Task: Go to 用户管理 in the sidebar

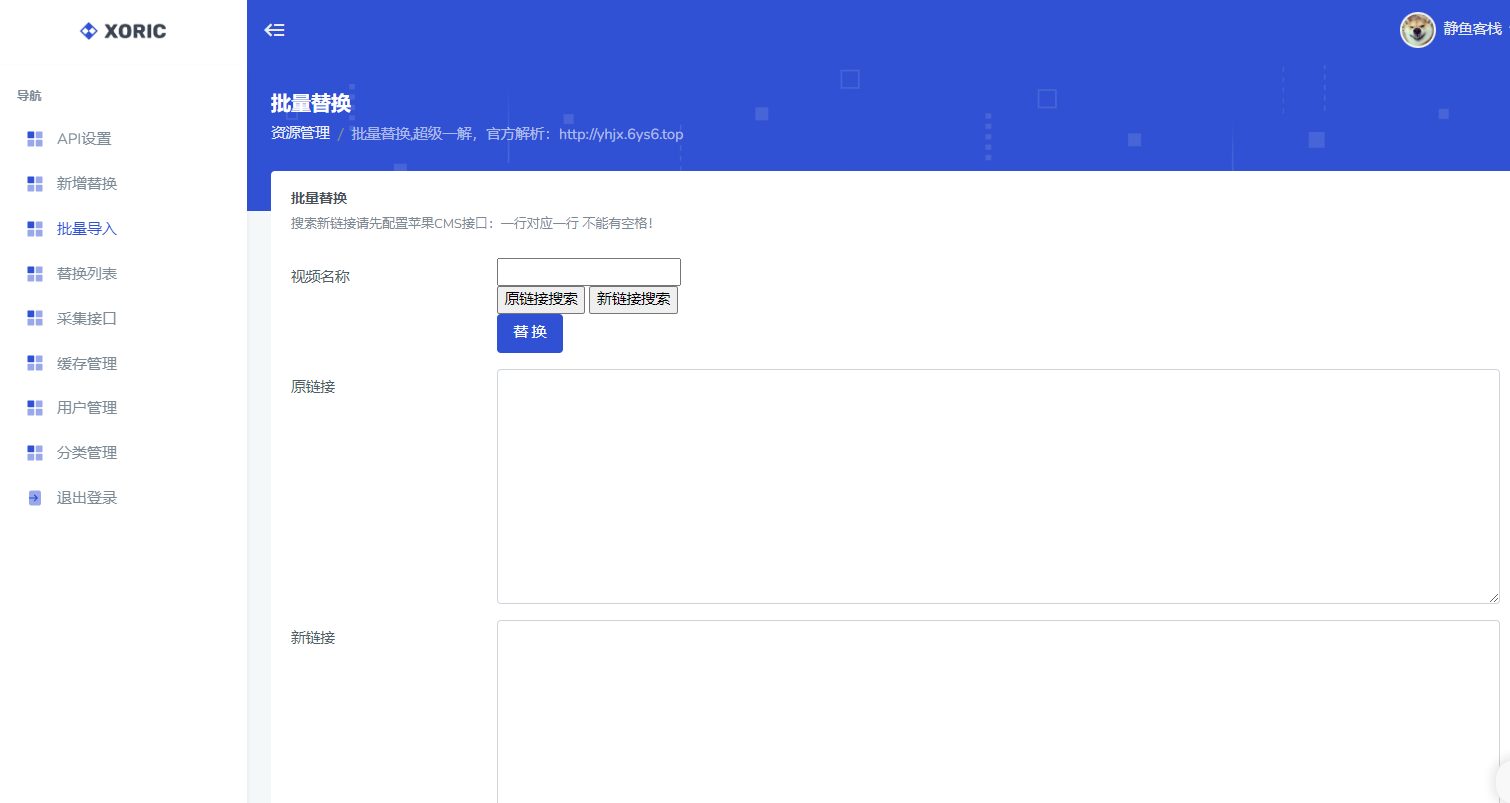Action: (x=87, y=408)
